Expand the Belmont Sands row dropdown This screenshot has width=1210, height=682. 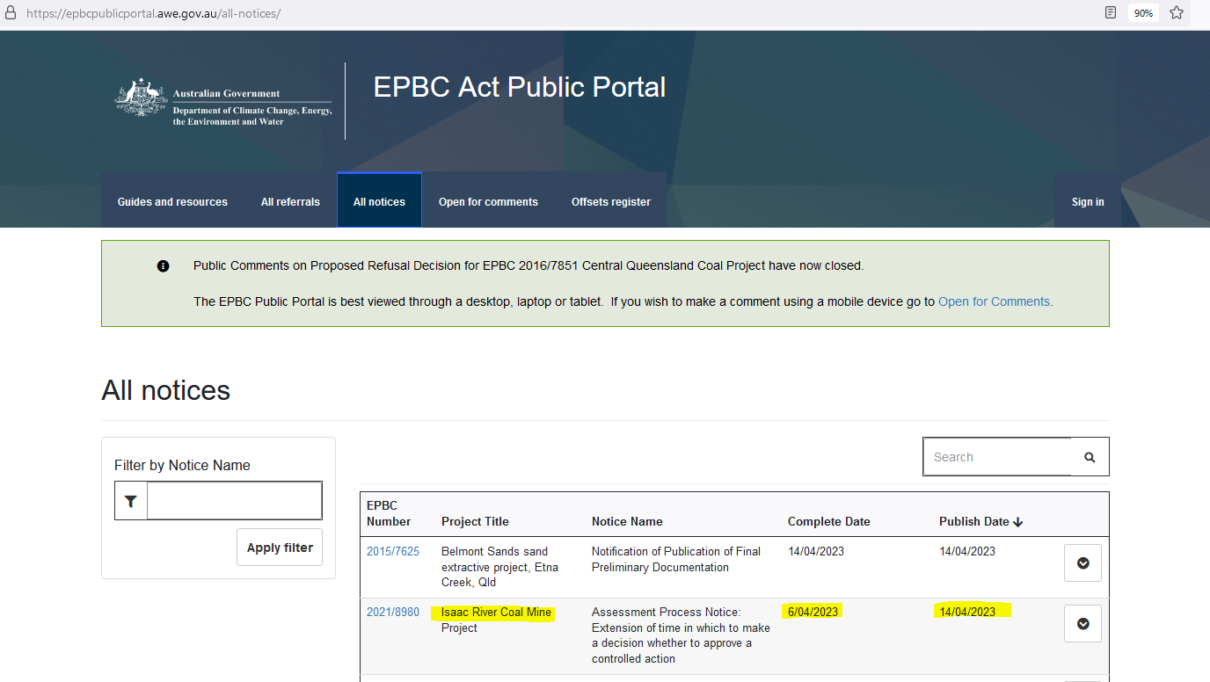pos(1082,563)
